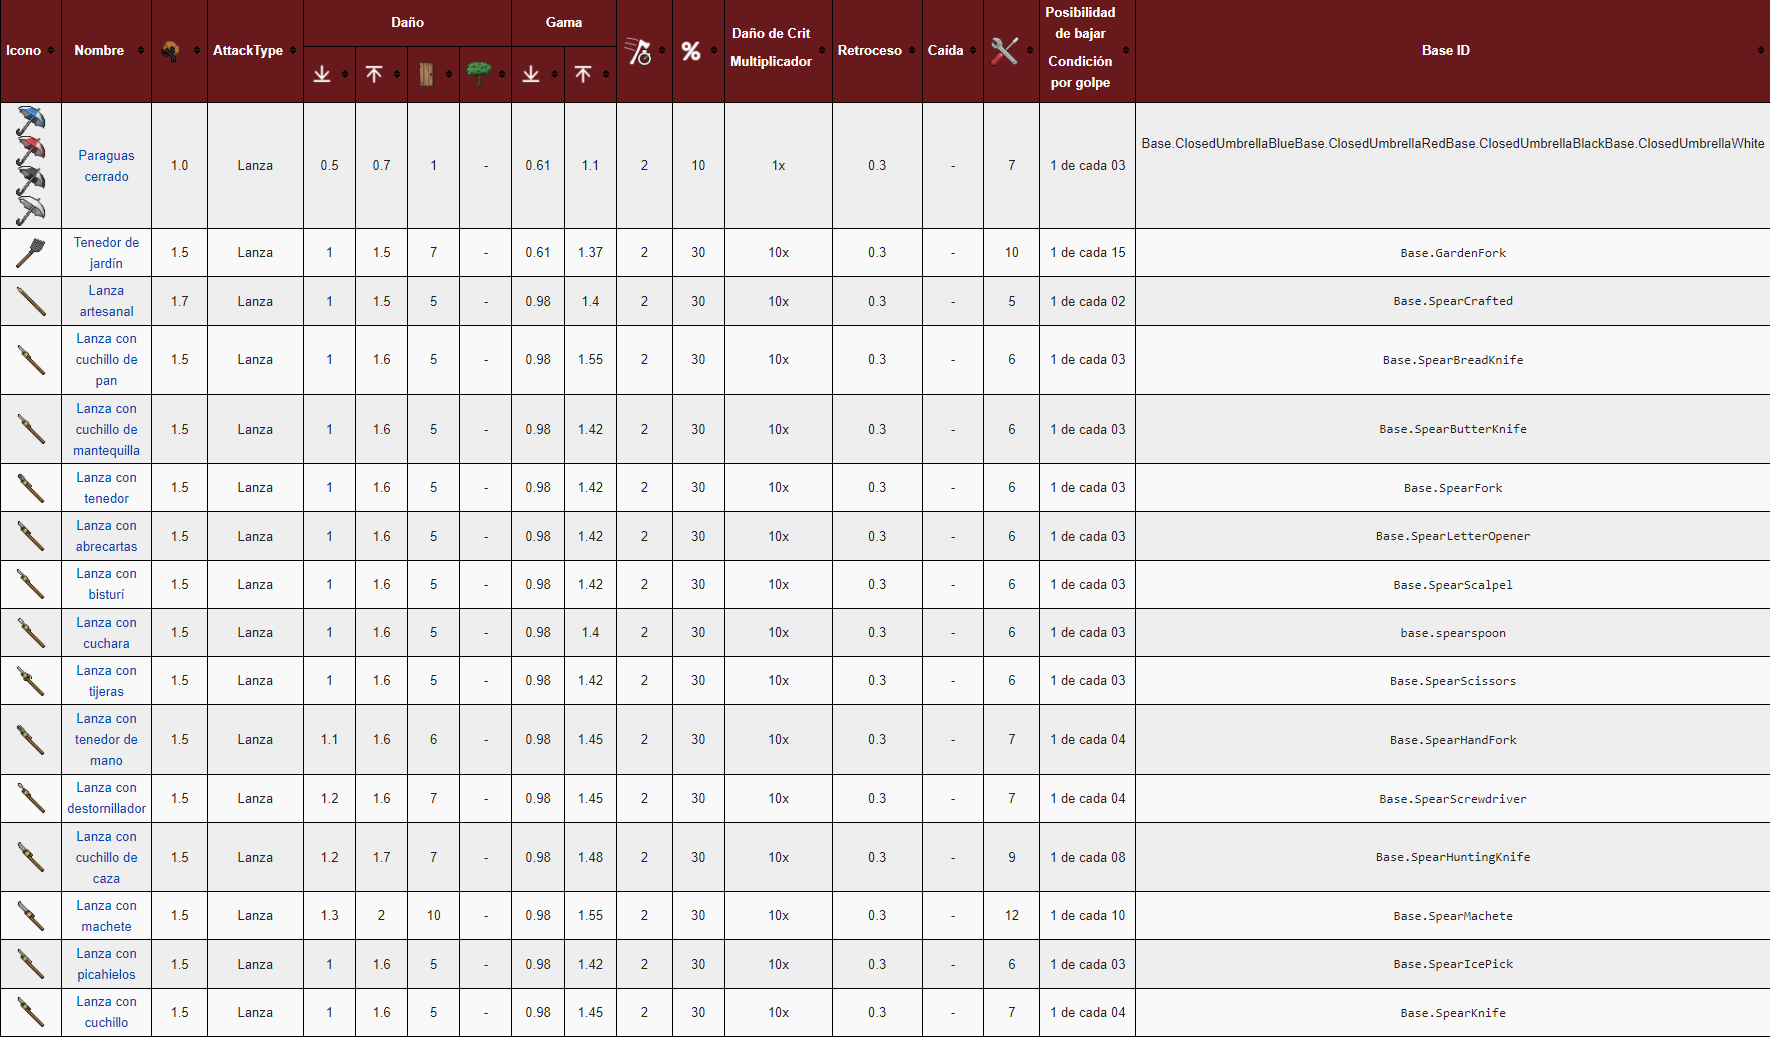1770x1037 pixels.
Task: Click the base.spearspoon ID text
Action: (x=1453, y=633)
